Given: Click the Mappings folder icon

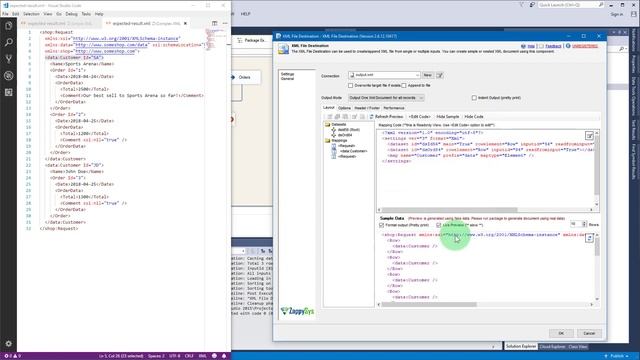Looking at the screenshot, I should pos(327,140).
